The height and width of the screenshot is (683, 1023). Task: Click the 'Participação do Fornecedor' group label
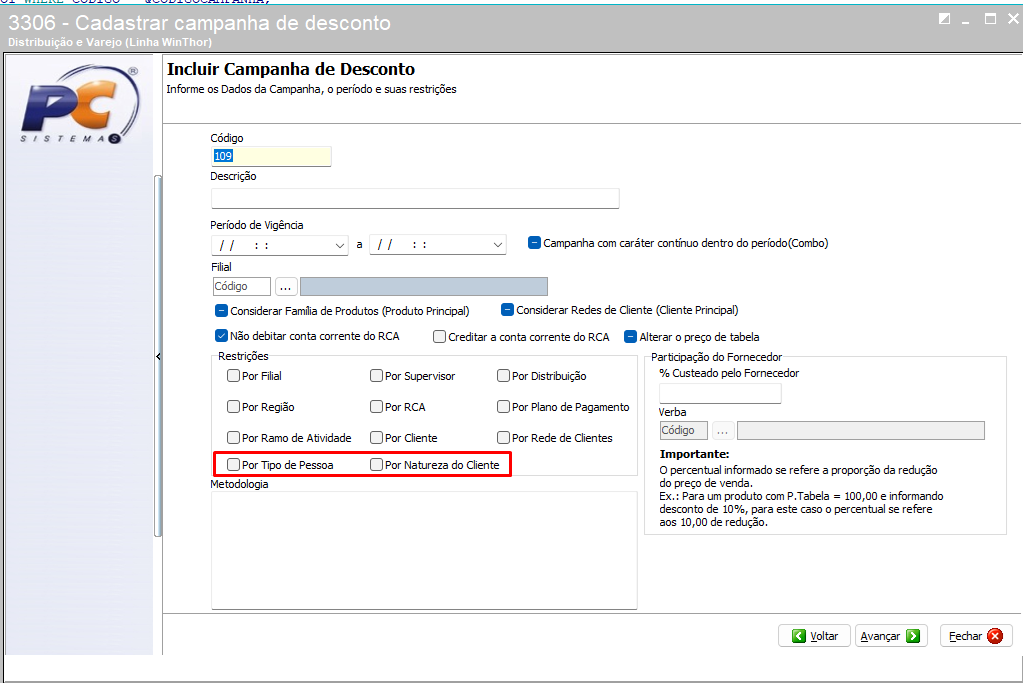(x=716, y=357)
